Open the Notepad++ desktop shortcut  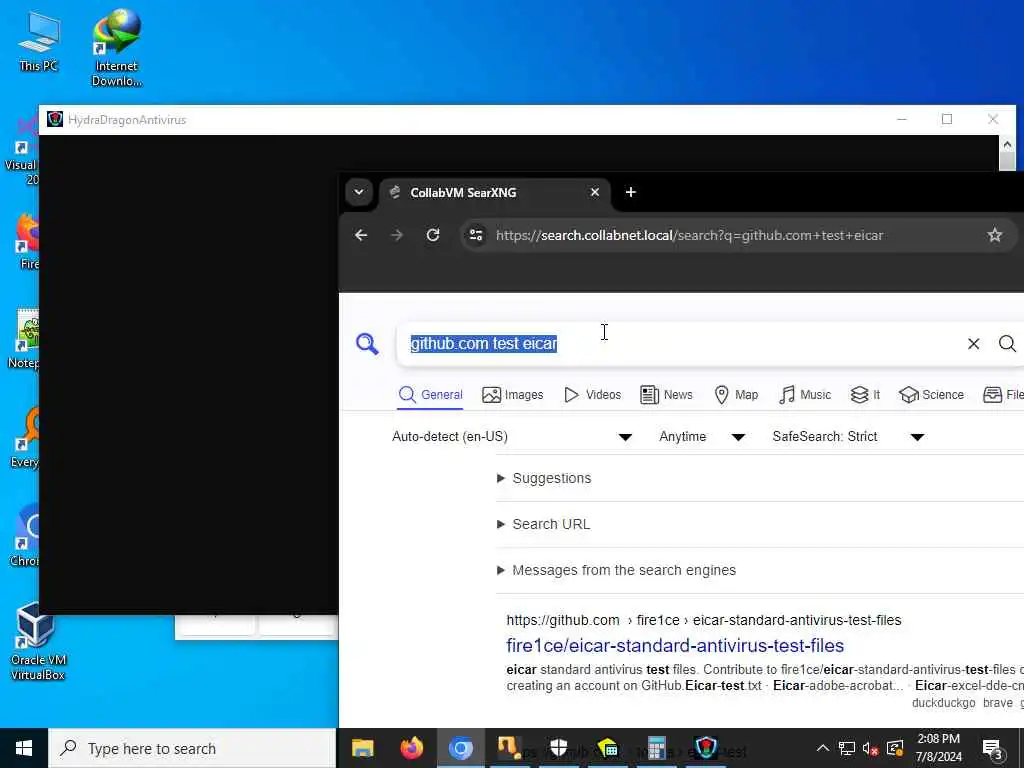(24, 340)
